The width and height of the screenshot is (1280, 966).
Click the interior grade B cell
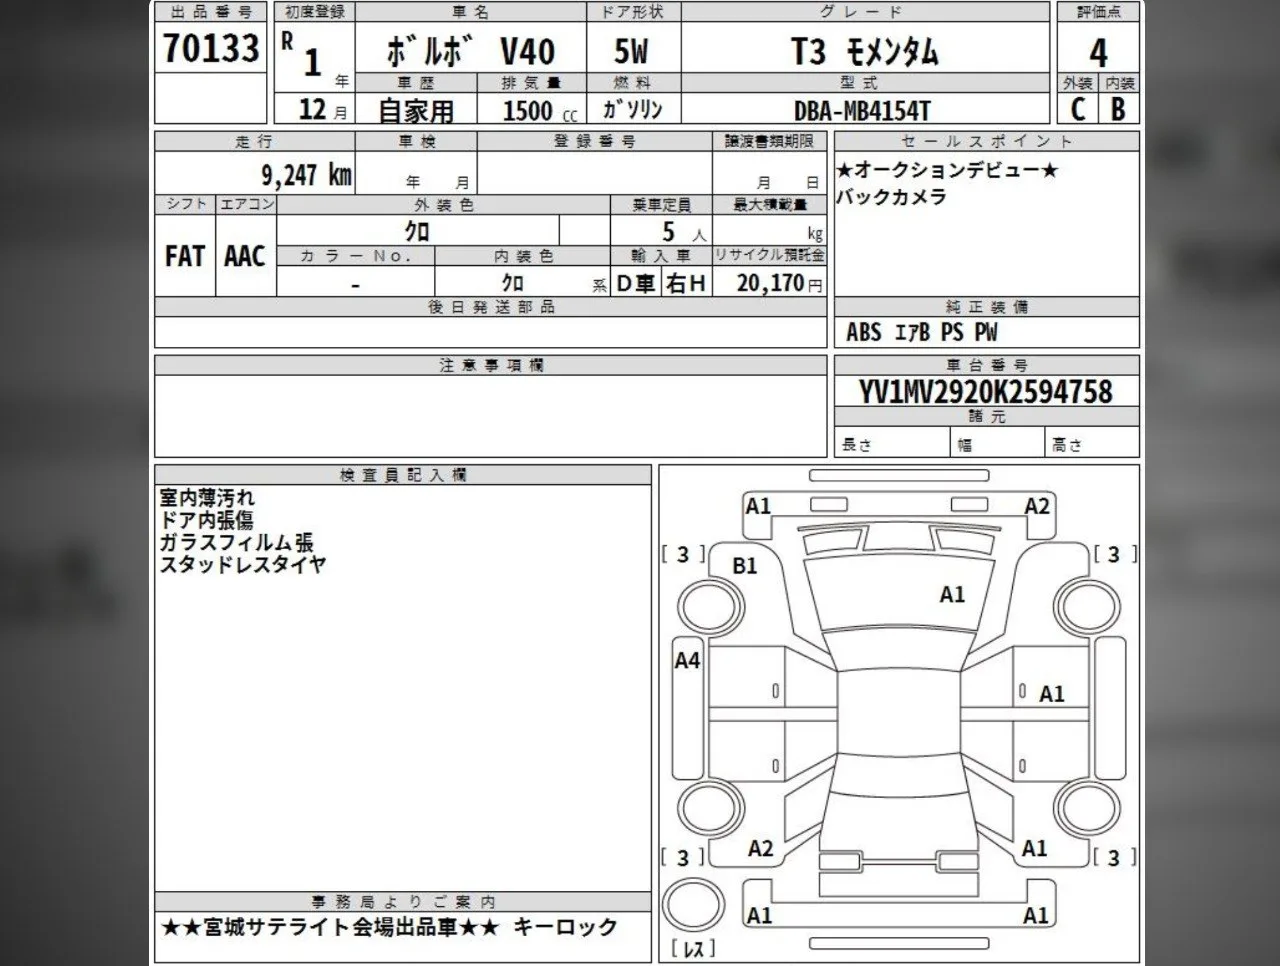click(x=1118, y=109)
